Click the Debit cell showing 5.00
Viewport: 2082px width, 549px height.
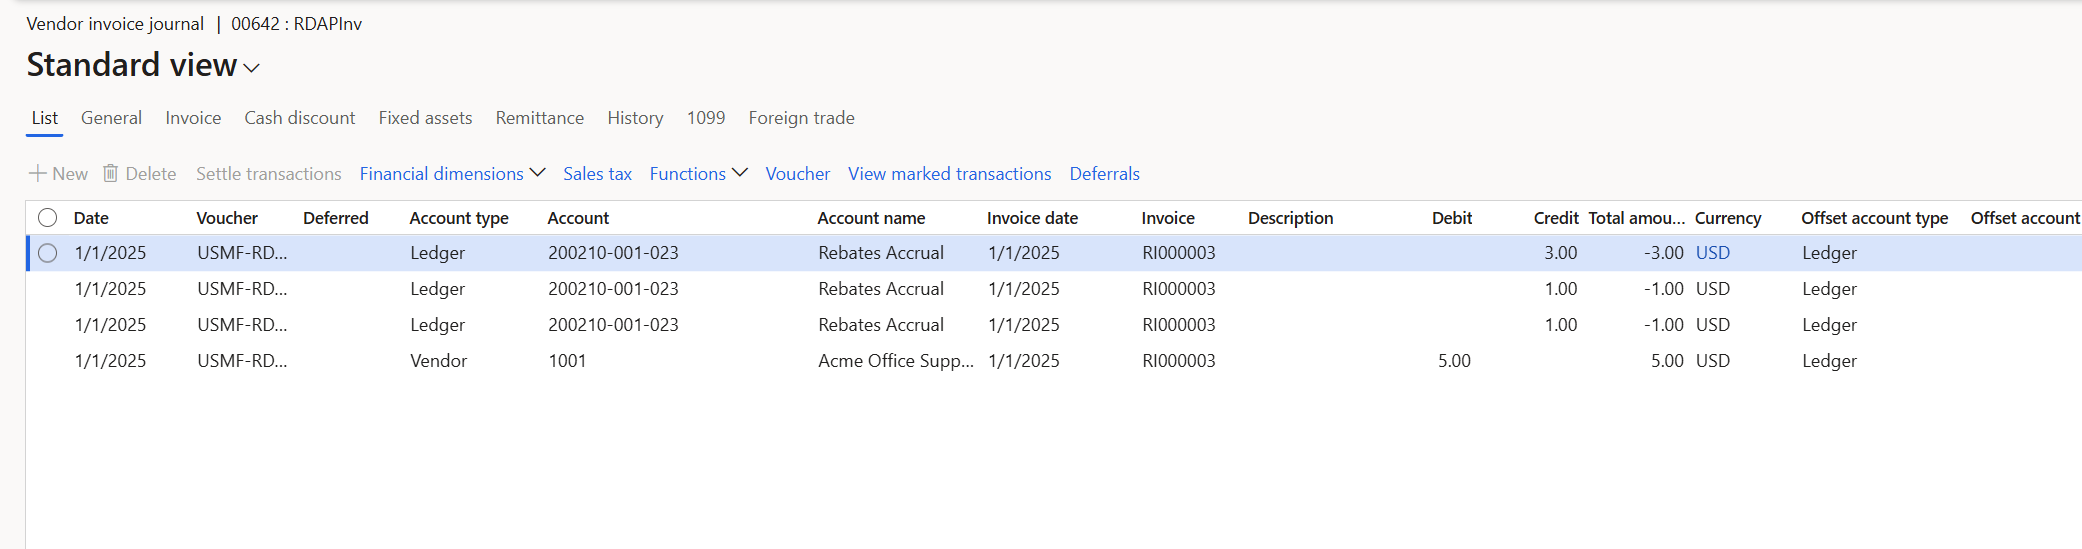1454,361
